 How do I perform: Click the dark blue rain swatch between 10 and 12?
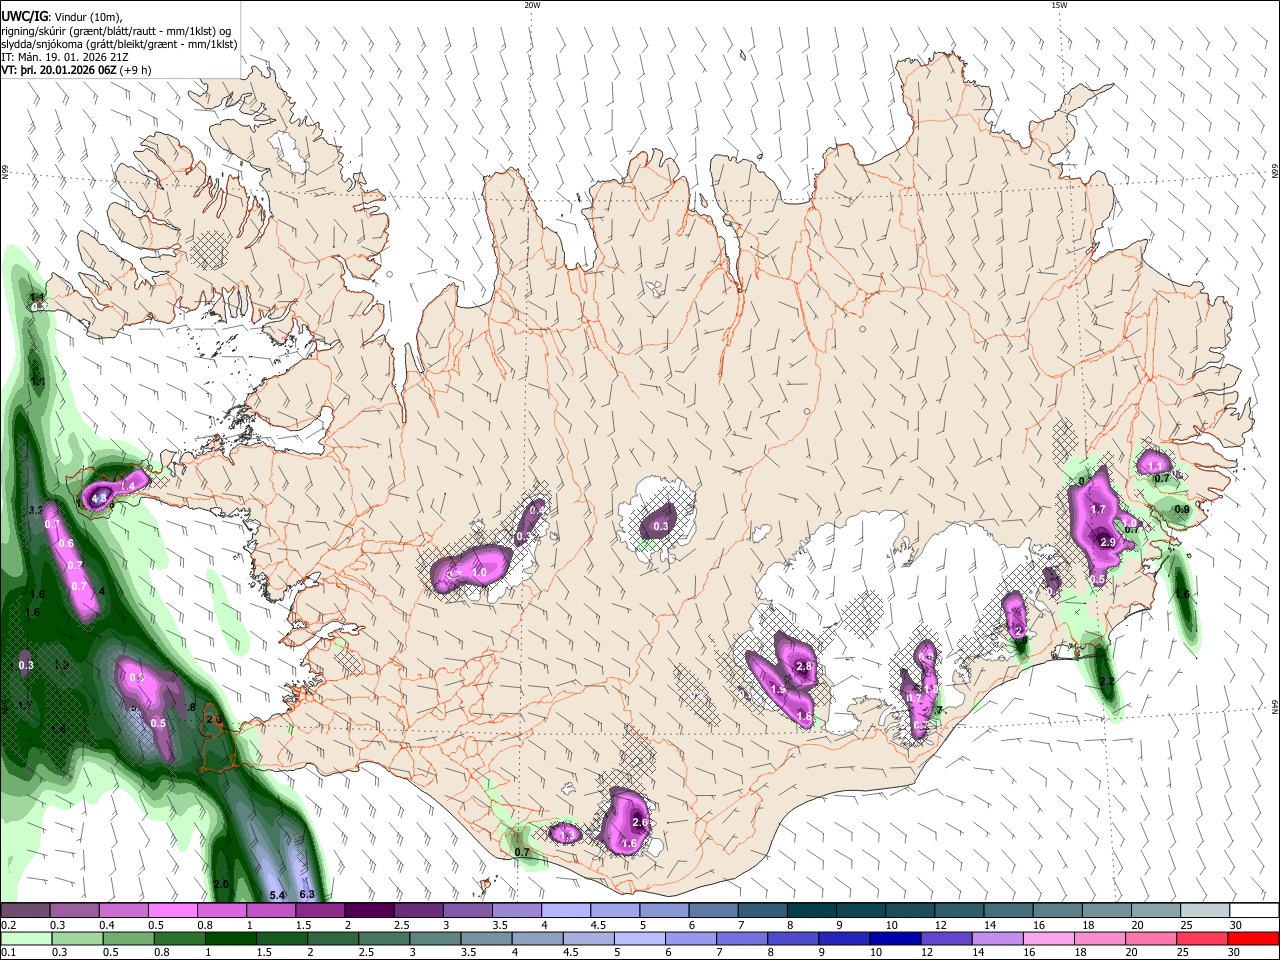point(893,938)
